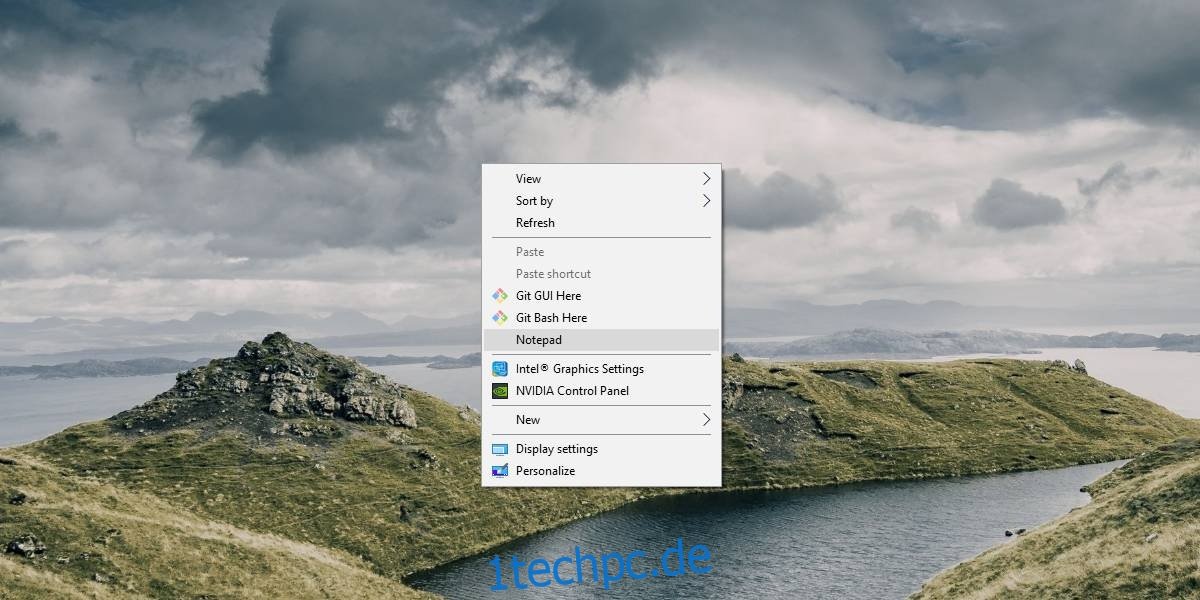This screenshot has width=1200, height=600.
Task: Choose Git Bash Here from the menu
Action: click(x=601, y=318)
